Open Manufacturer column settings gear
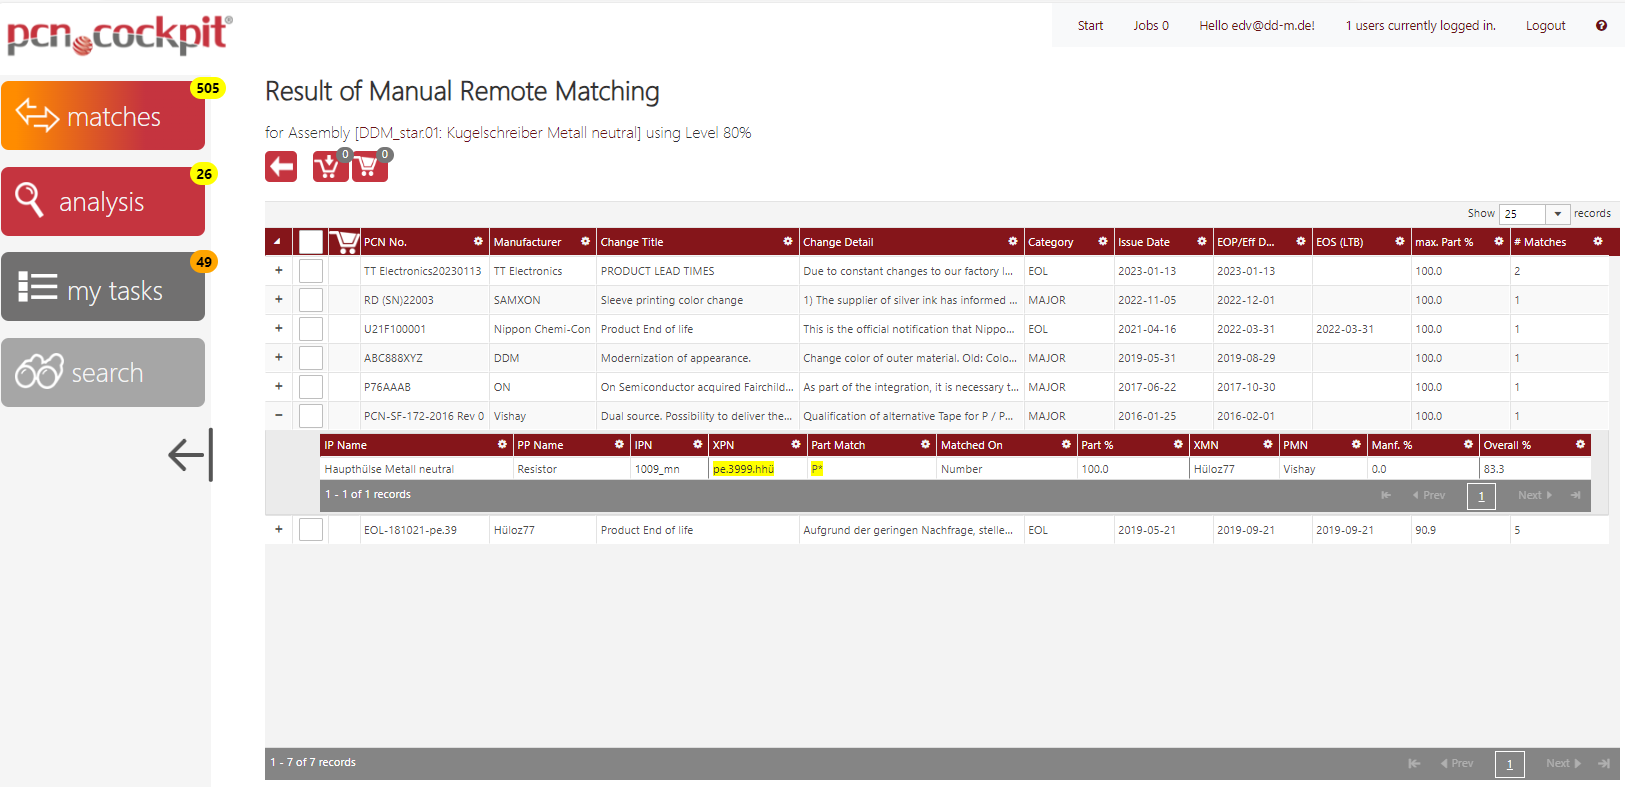This screenshot has width=1625, height=787. (585, 241)
